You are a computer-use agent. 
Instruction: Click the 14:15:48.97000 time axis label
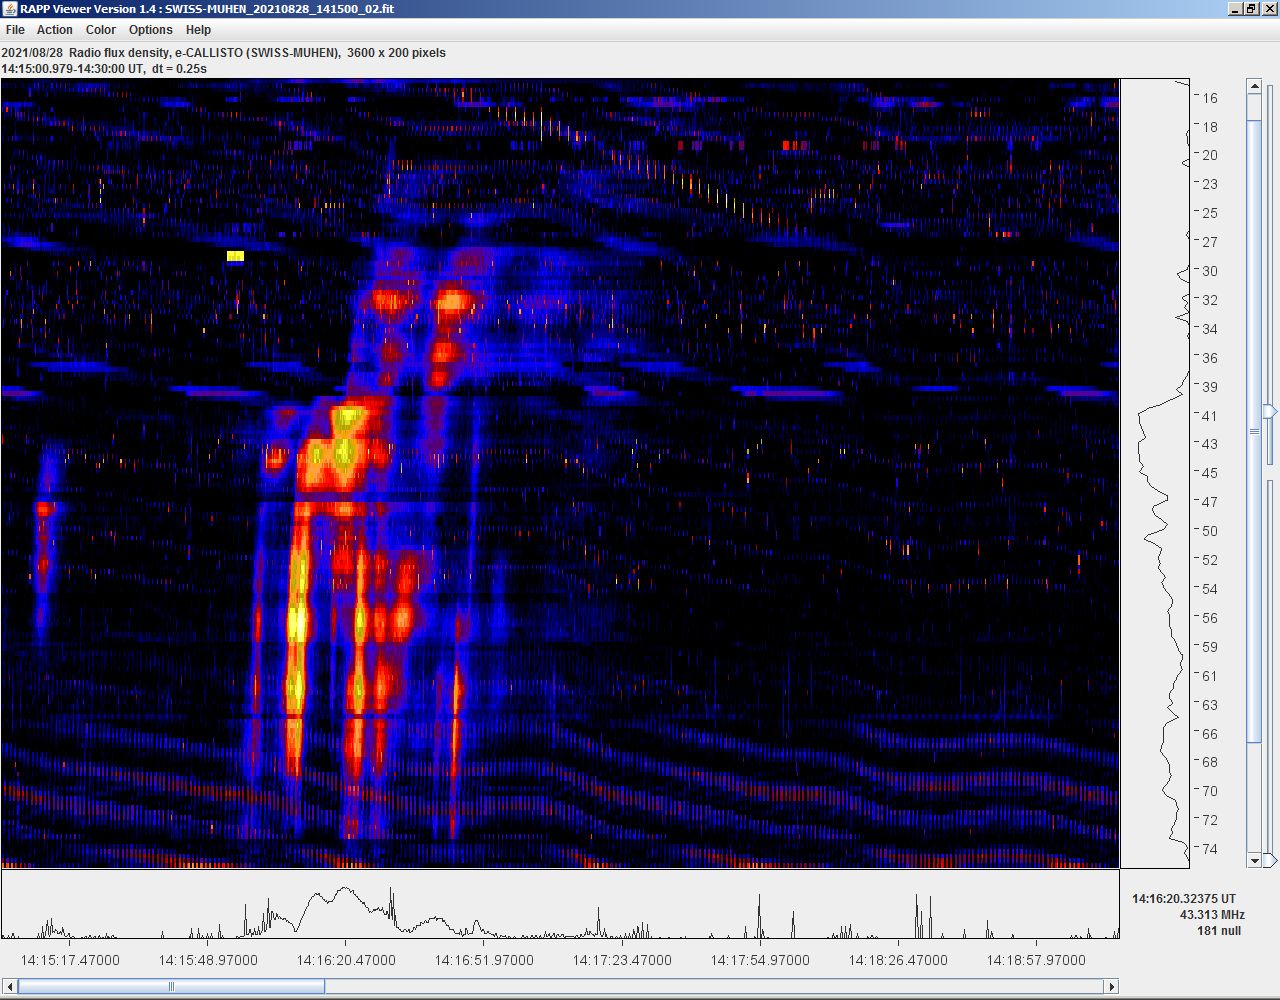pyautogui.click(x=208, y=960)
